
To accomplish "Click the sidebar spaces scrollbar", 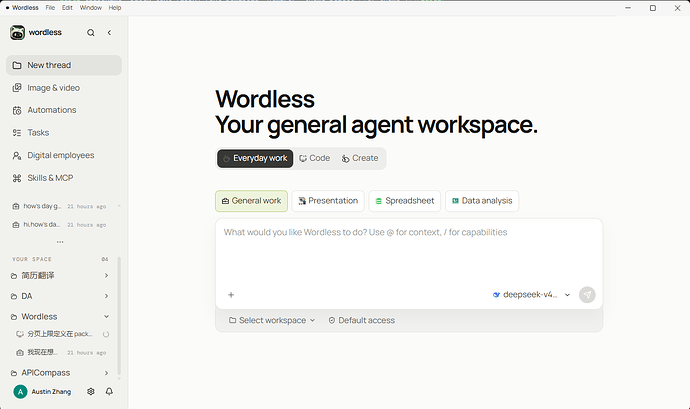I will pos(119,317).
